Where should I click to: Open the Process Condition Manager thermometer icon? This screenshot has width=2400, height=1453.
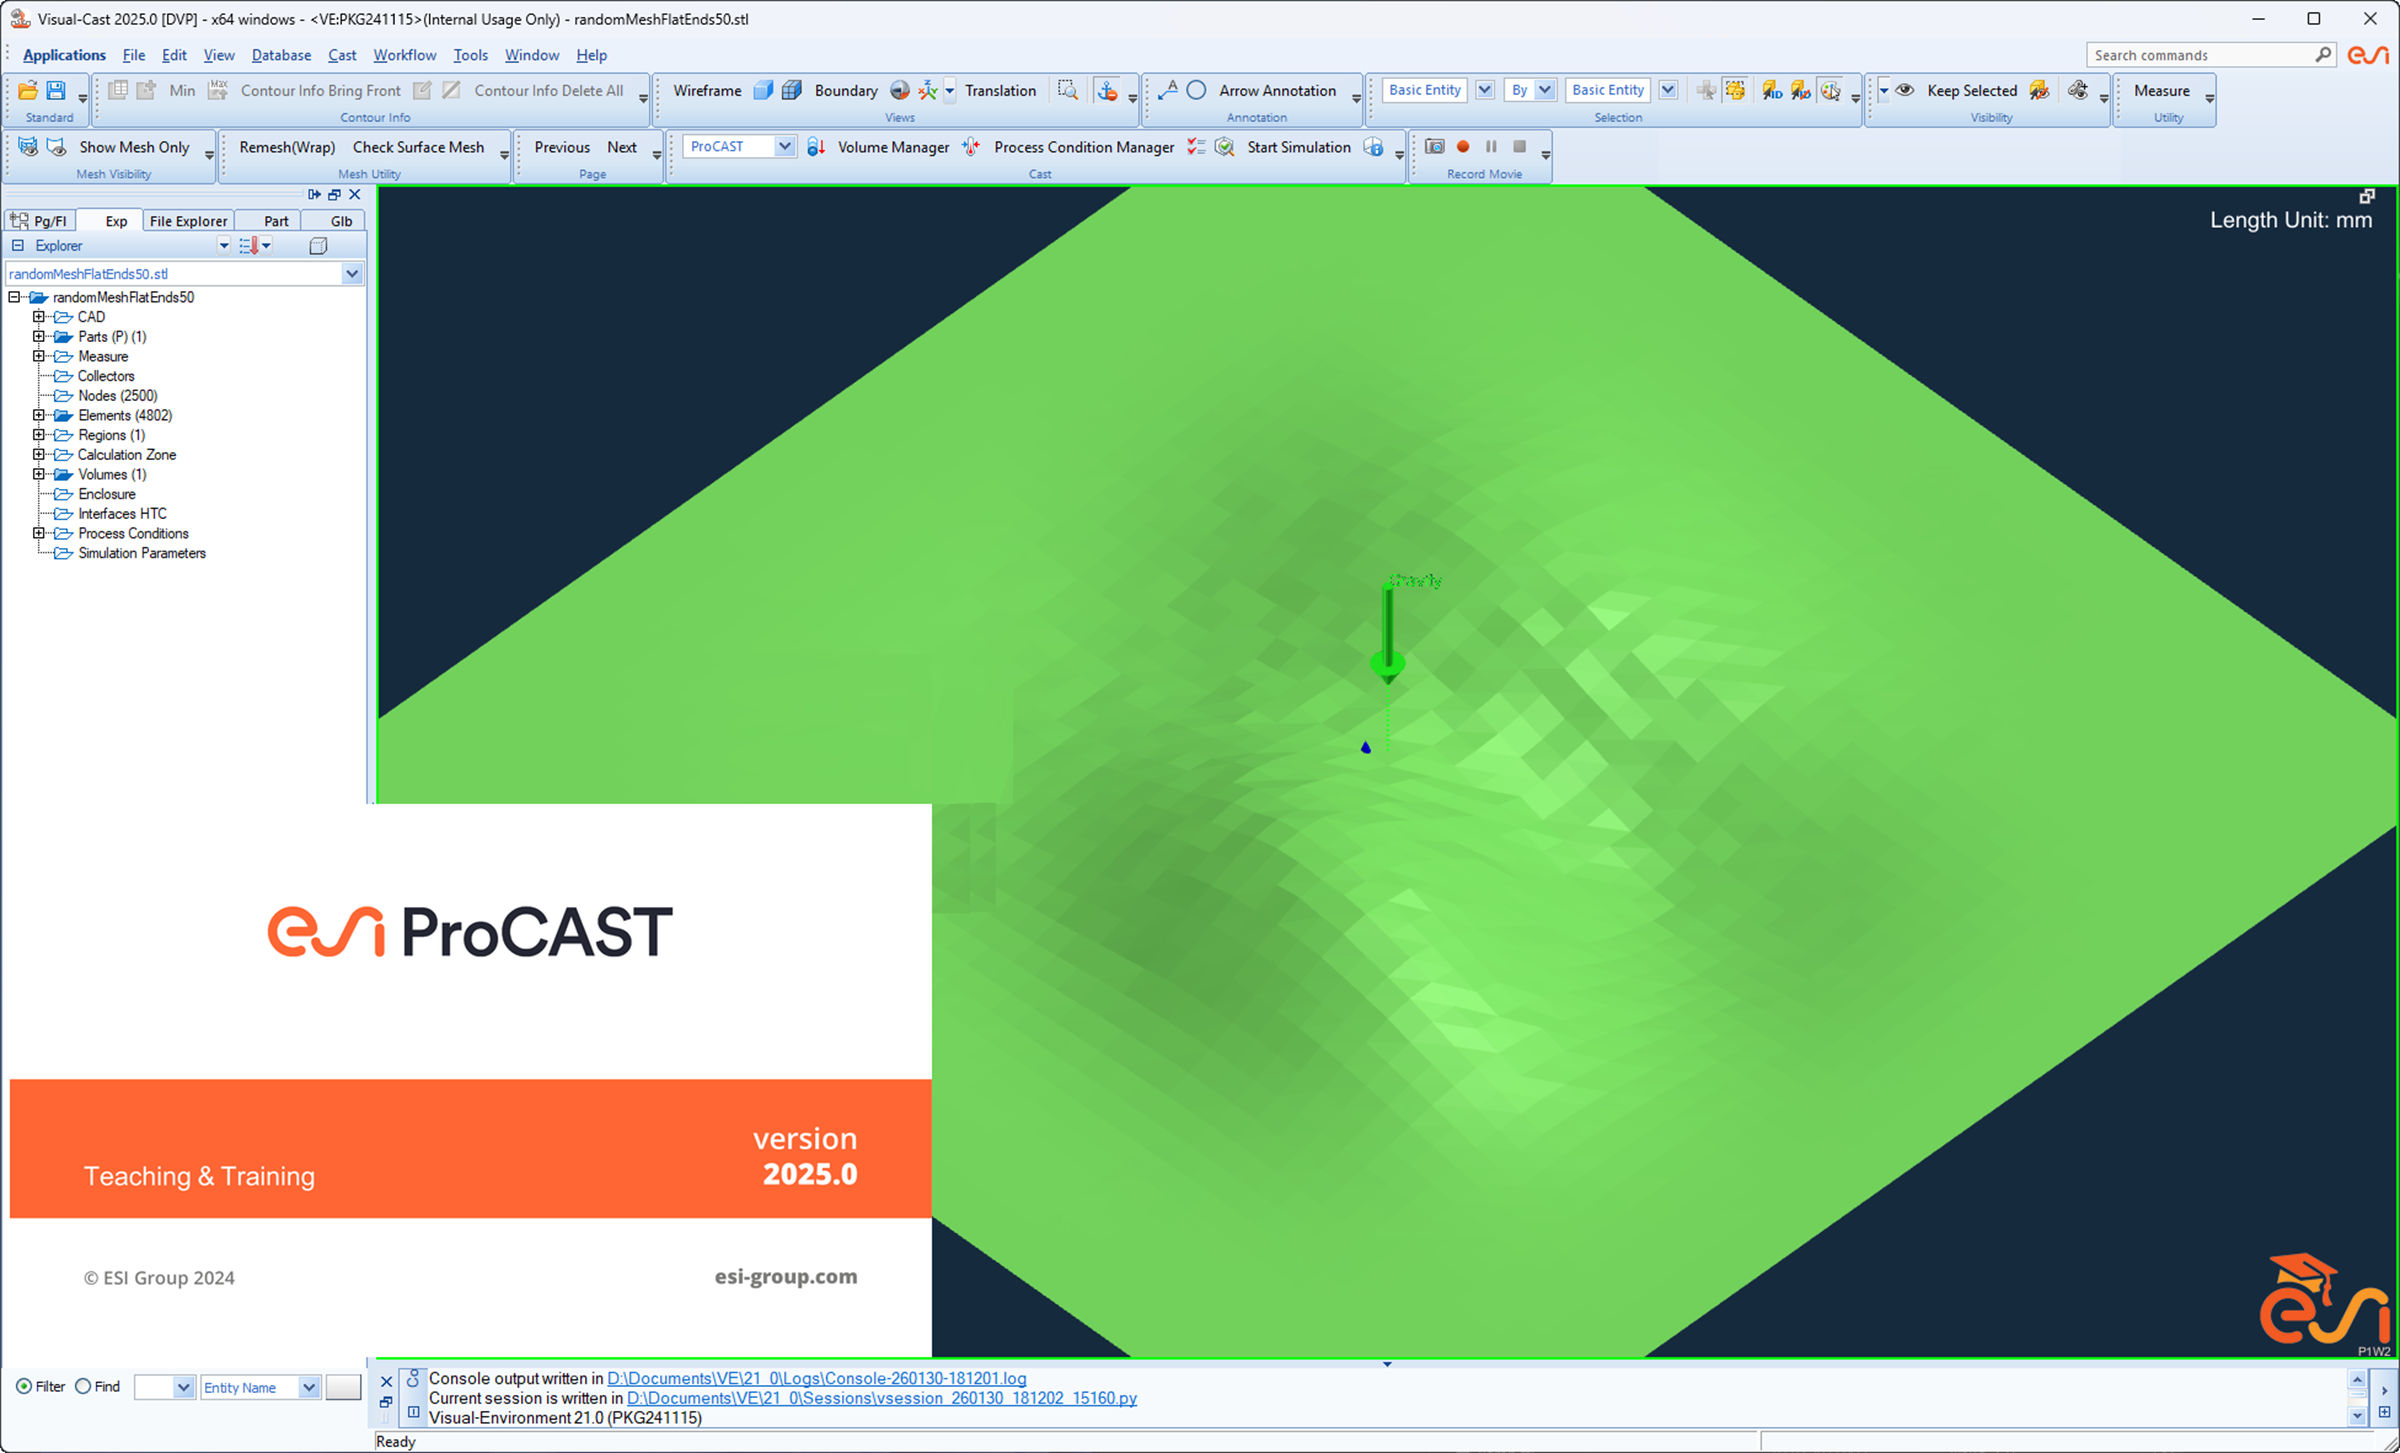971,147
